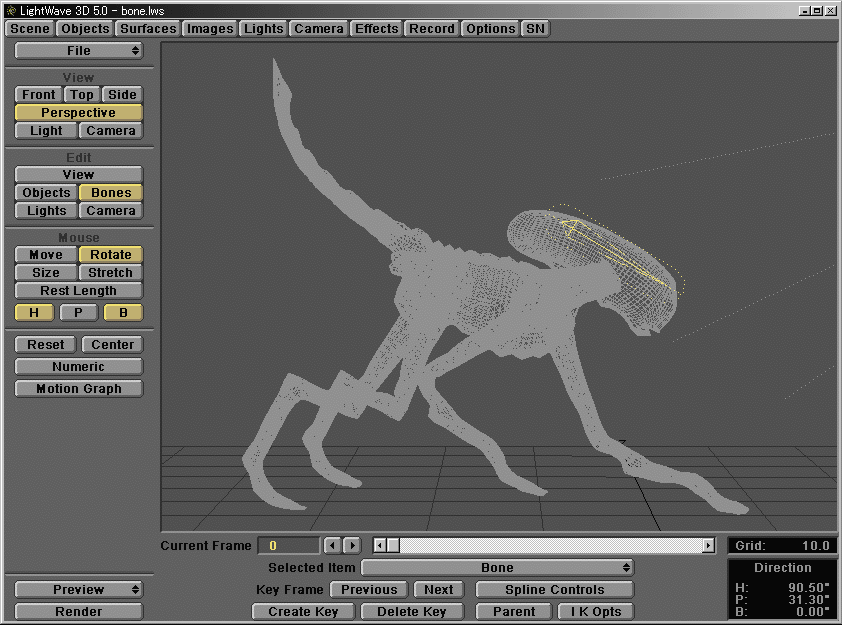Click the Current Frame input field
This screenshot has height=625, width=842.
(288, 545)
